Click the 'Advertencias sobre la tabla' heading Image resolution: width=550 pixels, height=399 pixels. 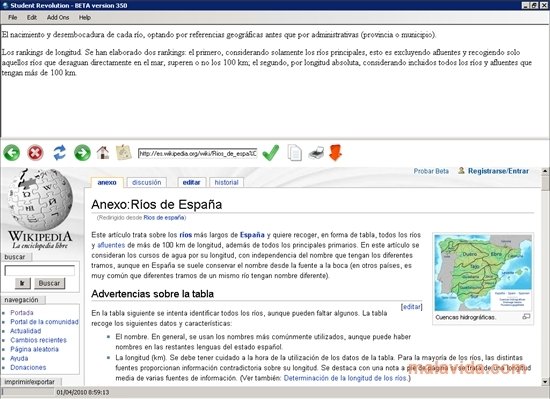pyautogui.click(x=153, y=294)
